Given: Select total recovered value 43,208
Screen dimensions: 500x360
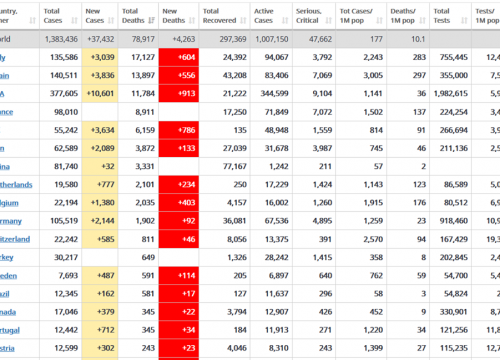Looking at the screenshot, I should (235, 75).
